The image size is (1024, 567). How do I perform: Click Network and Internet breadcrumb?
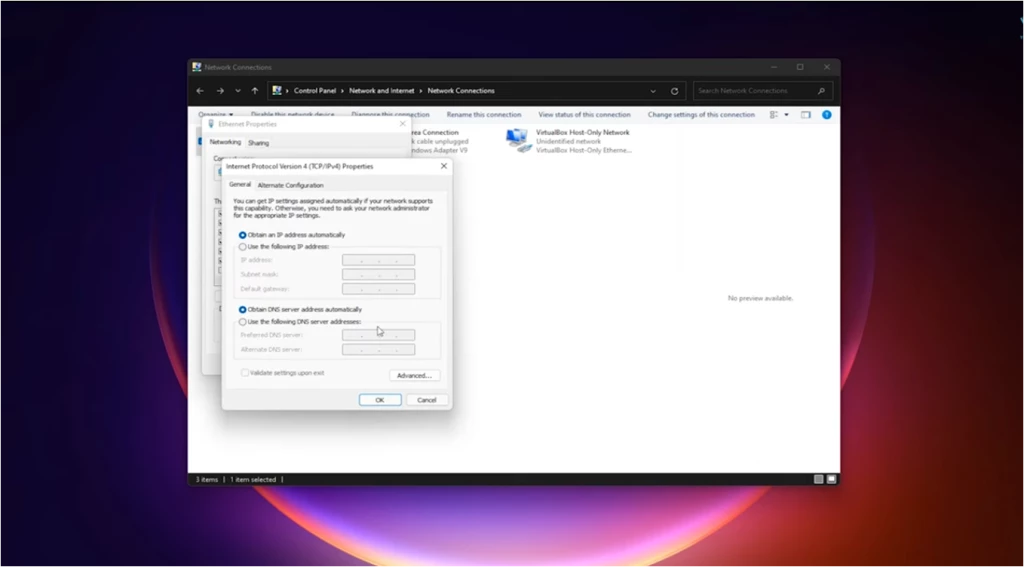point(382,91)
